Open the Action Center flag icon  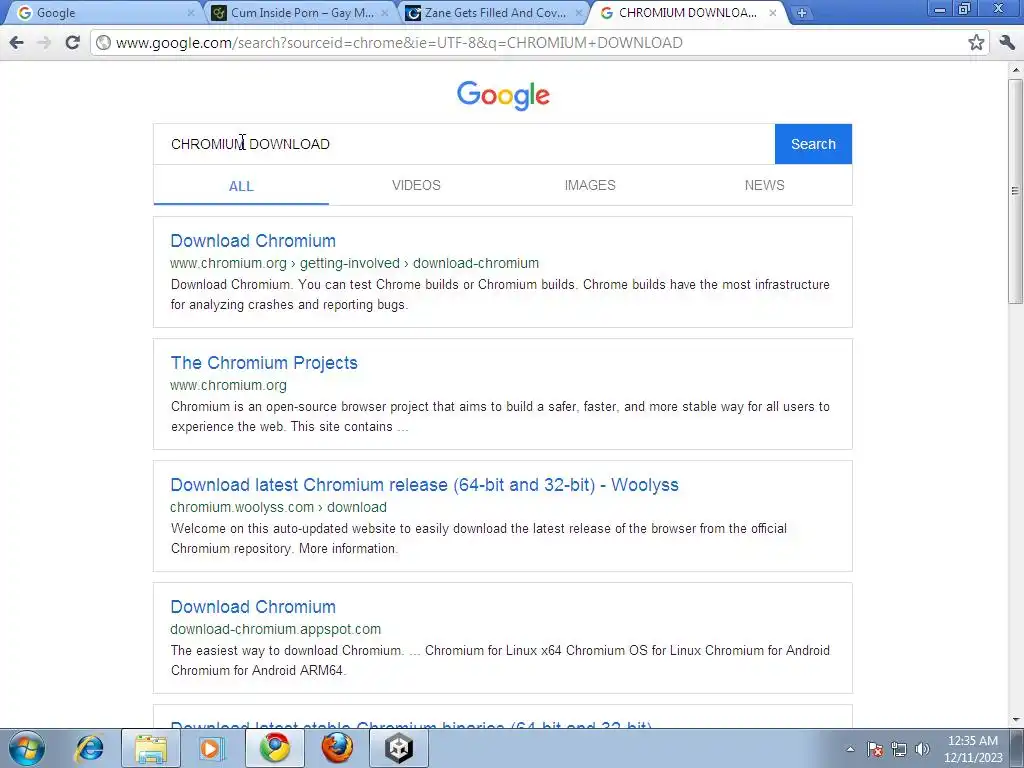pyautogui.click(x=875, y=749)
